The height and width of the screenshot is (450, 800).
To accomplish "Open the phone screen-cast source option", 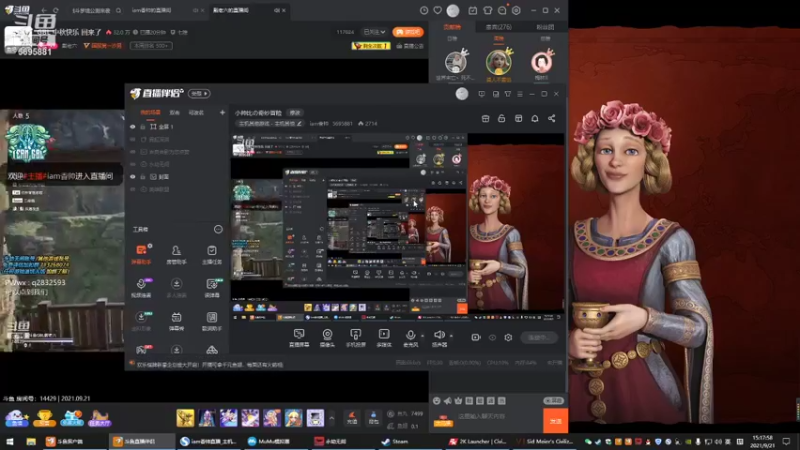I will pos(356,338).
